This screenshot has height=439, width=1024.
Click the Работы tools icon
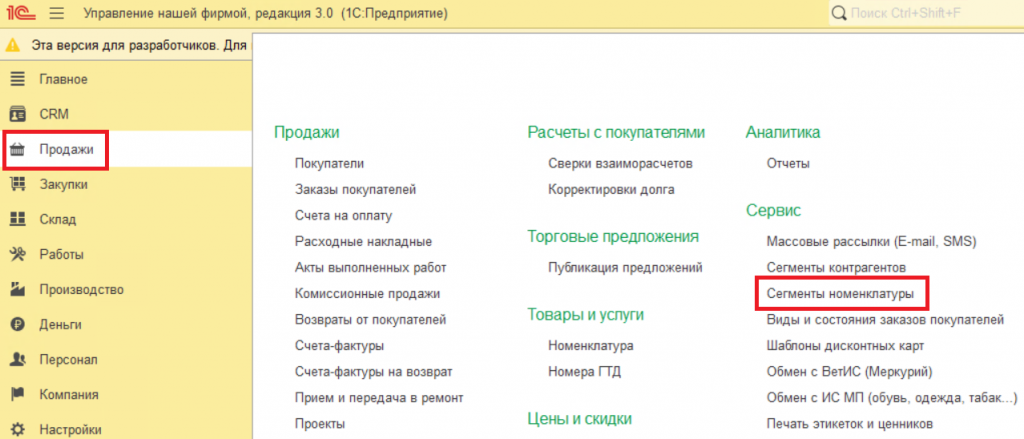[x=17, y=254]
